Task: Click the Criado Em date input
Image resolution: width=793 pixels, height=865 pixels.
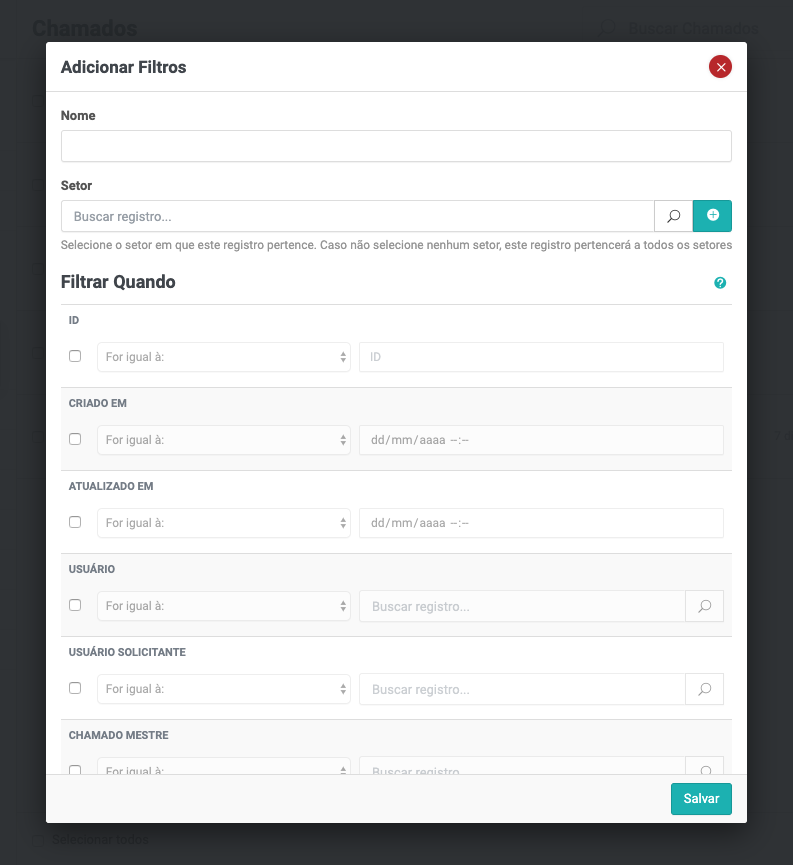Action: 540,440
